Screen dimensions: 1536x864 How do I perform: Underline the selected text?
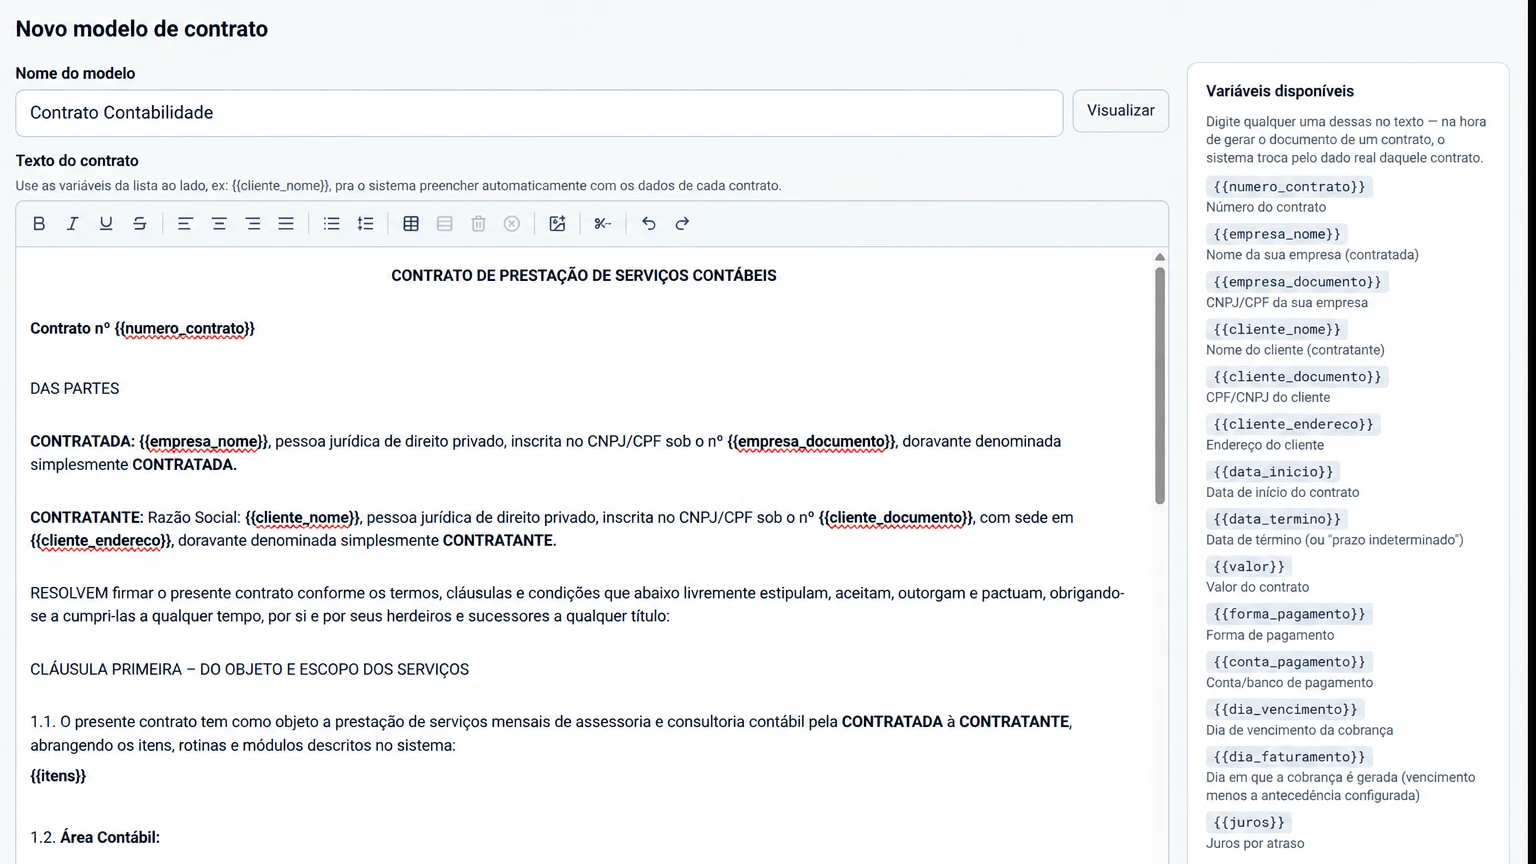(x=106, y=224)
